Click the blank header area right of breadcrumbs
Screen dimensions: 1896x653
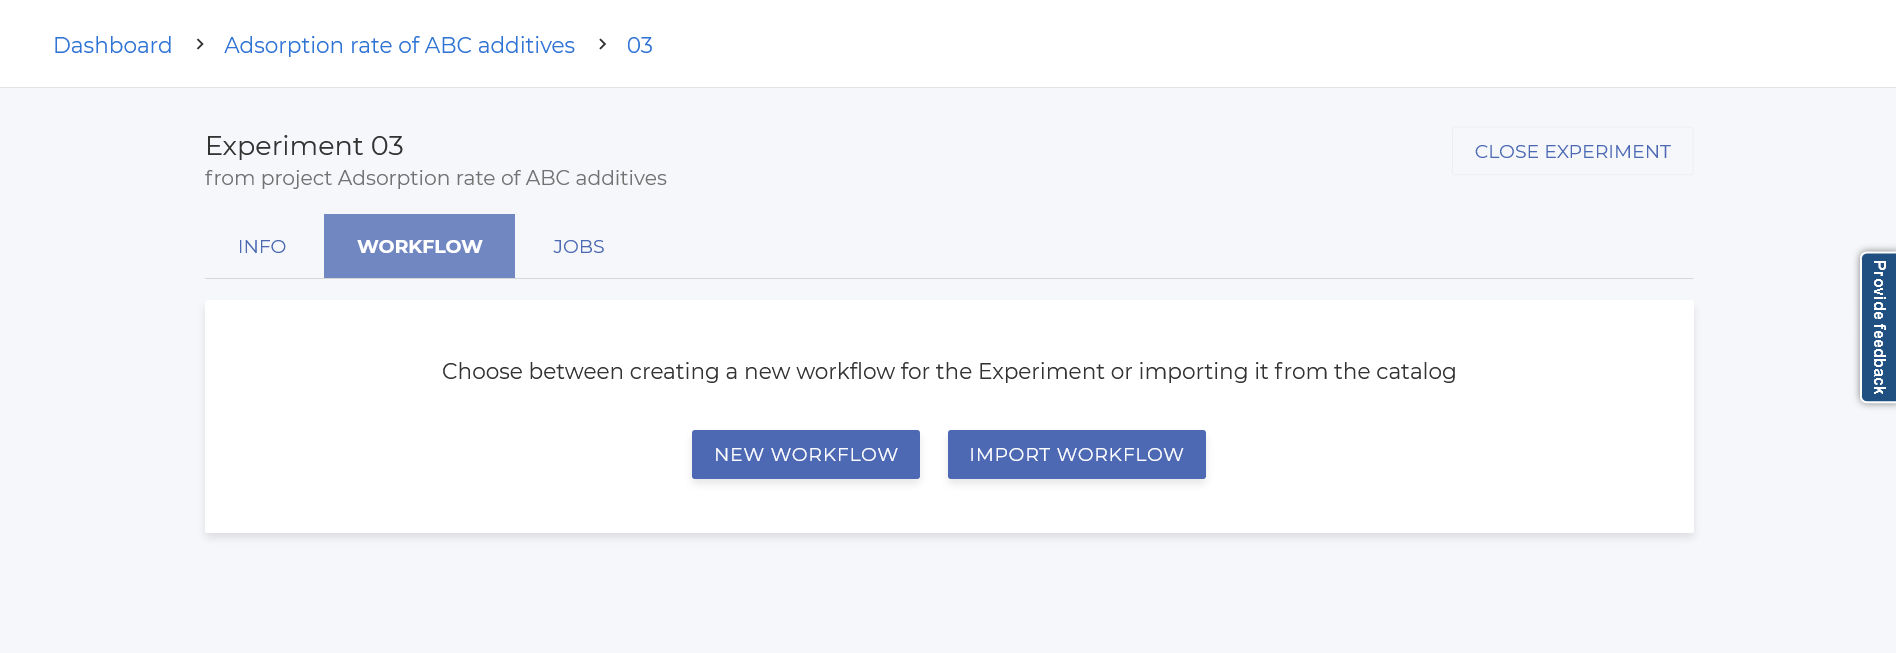(1200, 44)
